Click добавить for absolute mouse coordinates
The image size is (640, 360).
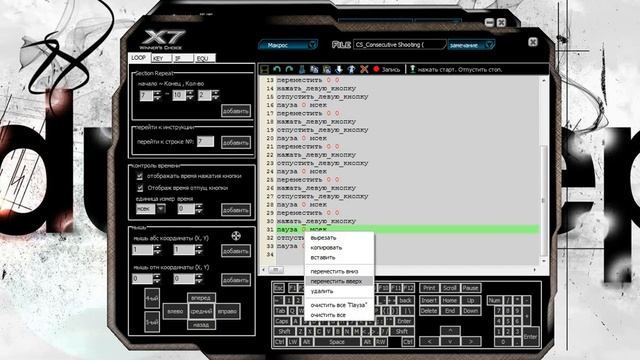pos(236,251)
